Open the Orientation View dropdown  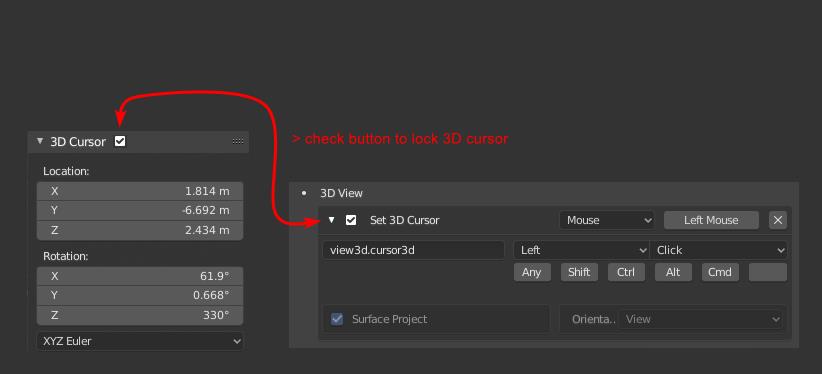pyautogui.click(x=701, y=319)
